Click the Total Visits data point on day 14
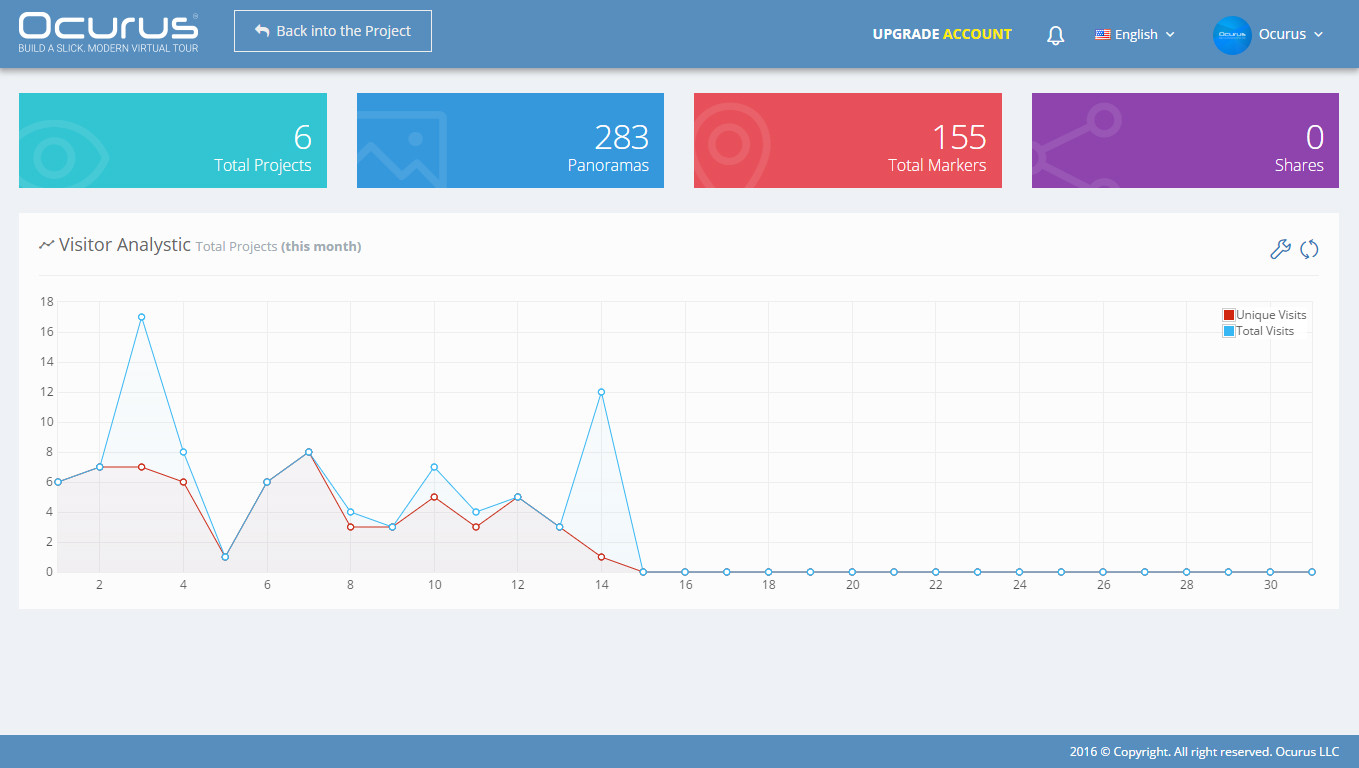1359x768 pixels. point(601,392)
